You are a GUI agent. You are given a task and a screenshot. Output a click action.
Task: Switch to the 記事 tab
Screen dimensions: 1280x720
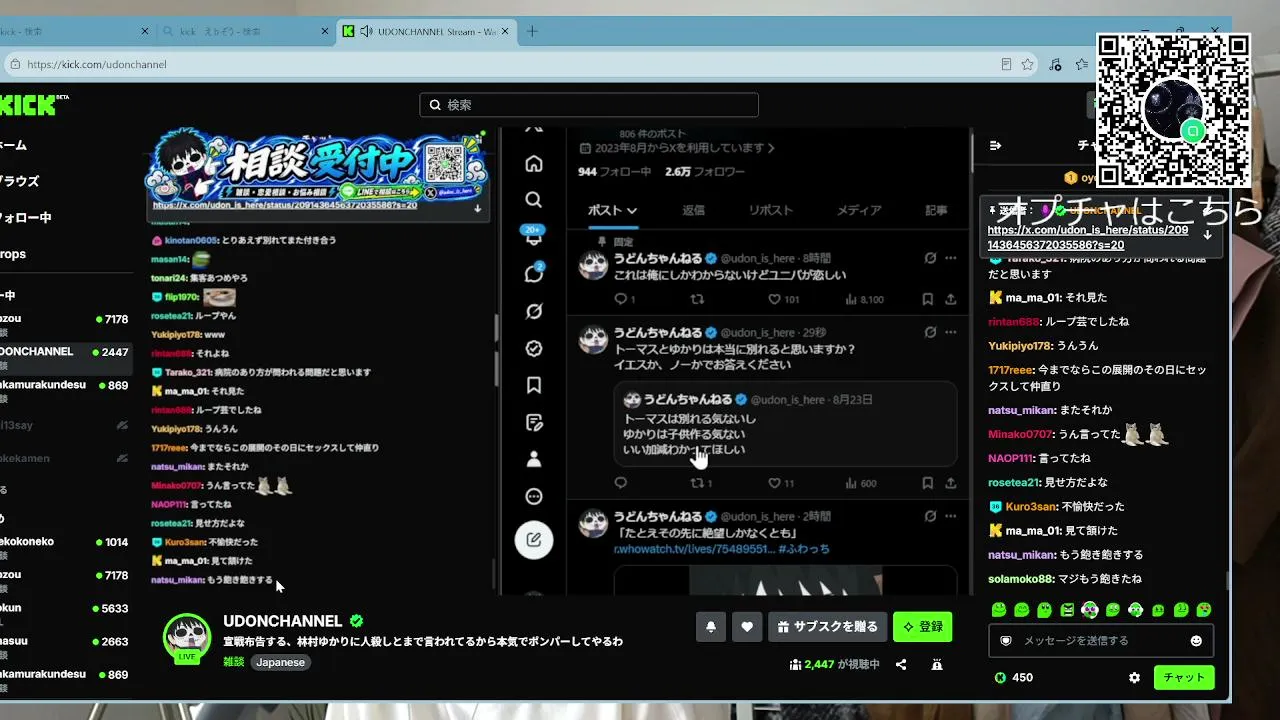point(936,210)
